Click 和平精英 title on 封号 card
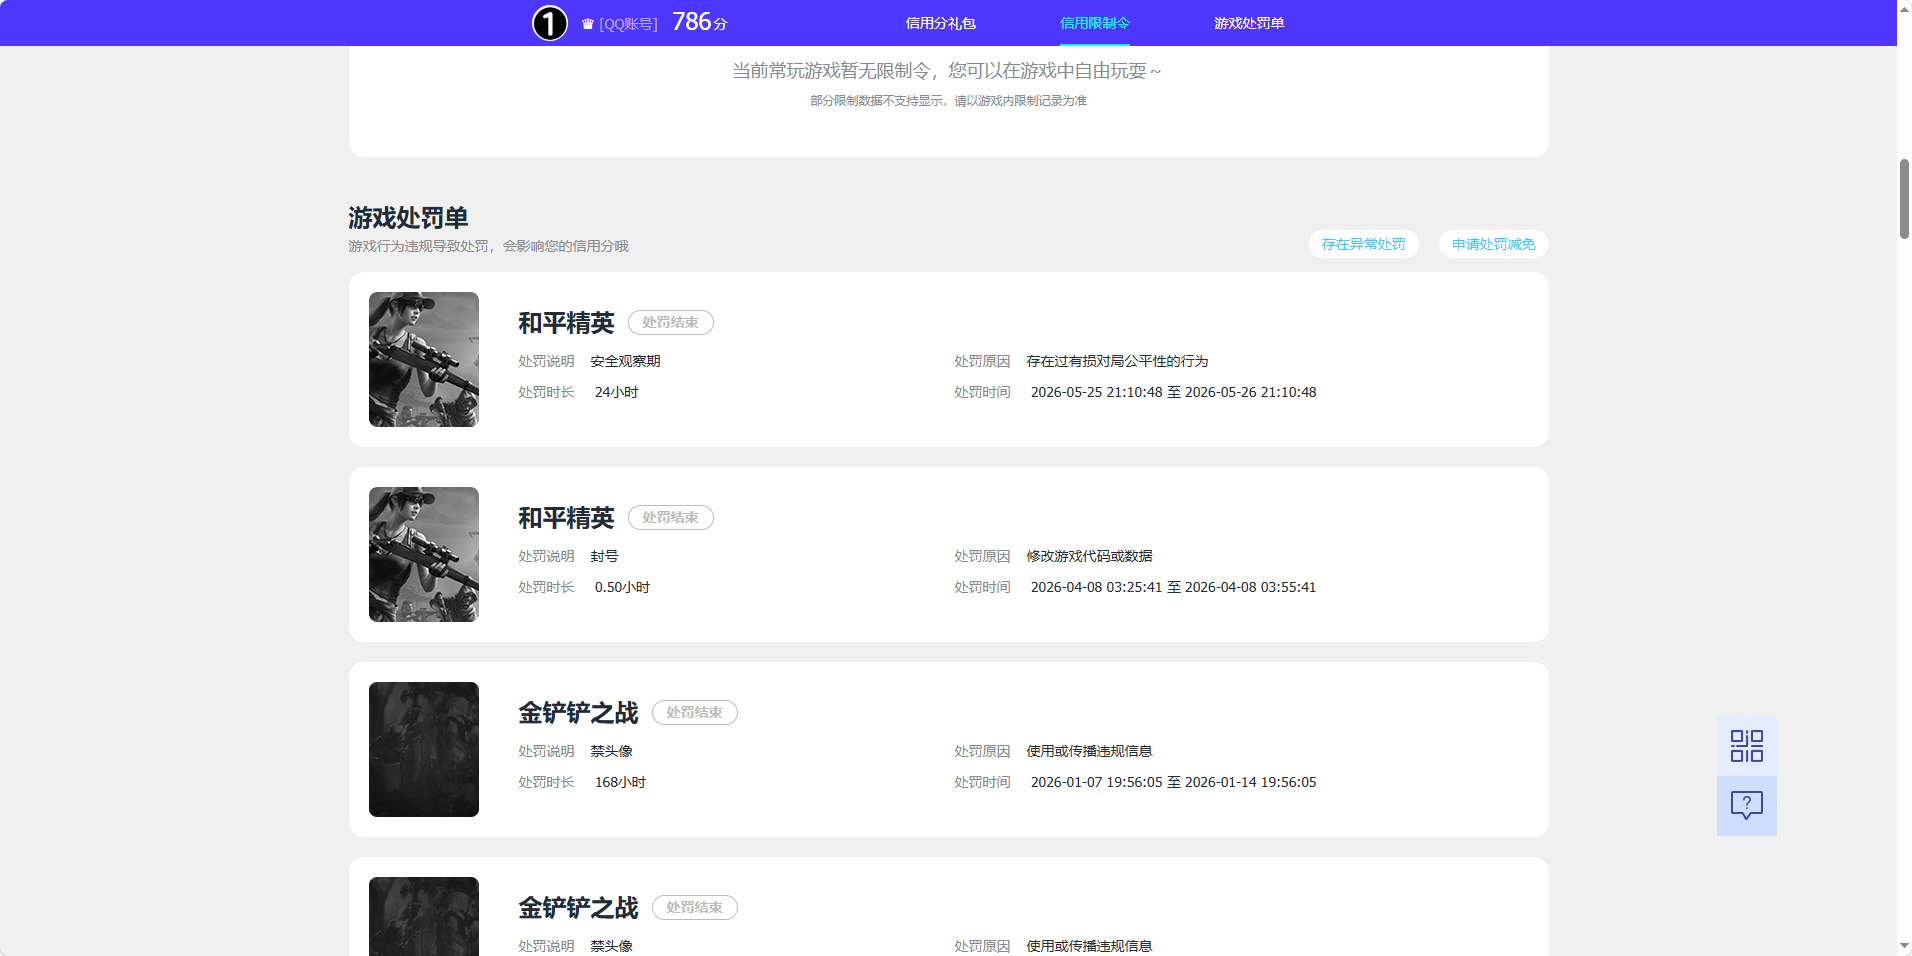Viewport: 1912px width, 956px height. click(566, 518)
